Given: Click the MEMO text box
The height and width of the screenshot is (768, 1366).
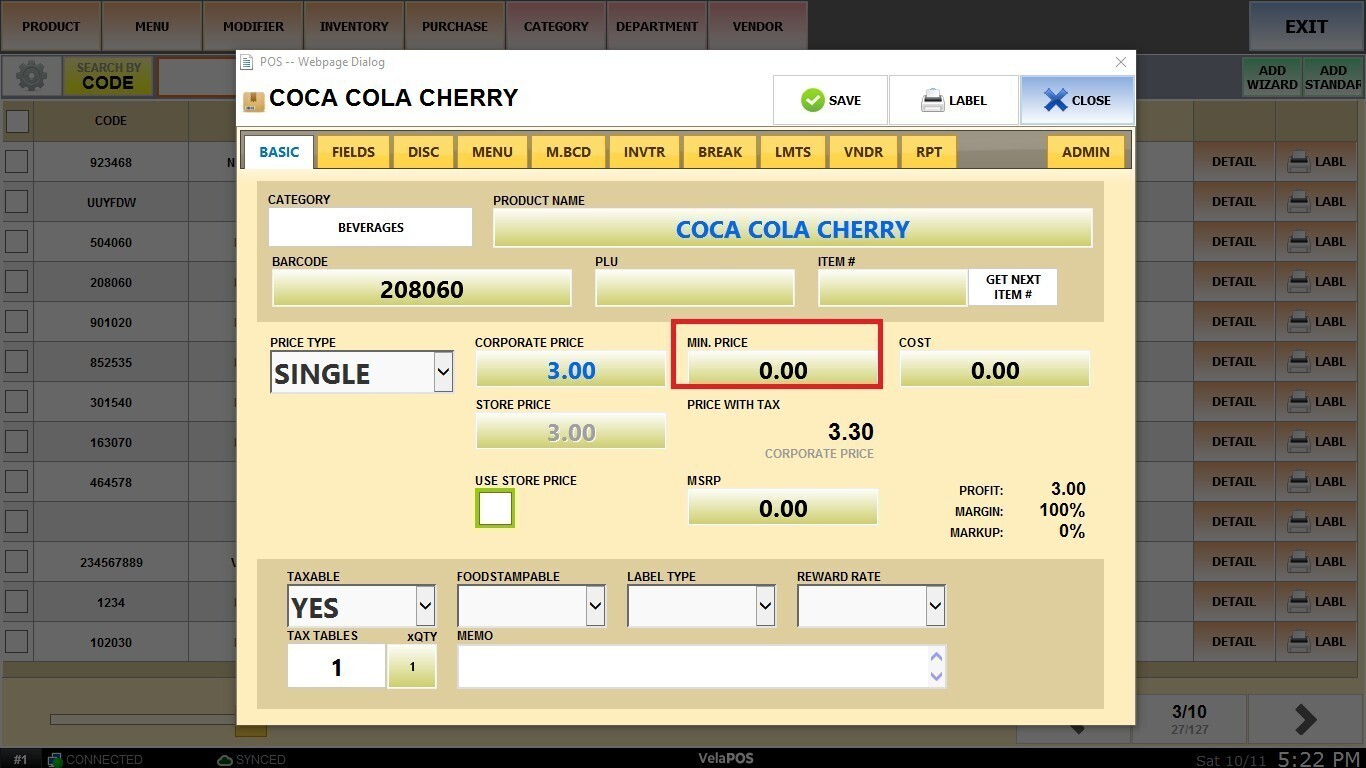Looking at the screenshot, I should coord(701,666).
